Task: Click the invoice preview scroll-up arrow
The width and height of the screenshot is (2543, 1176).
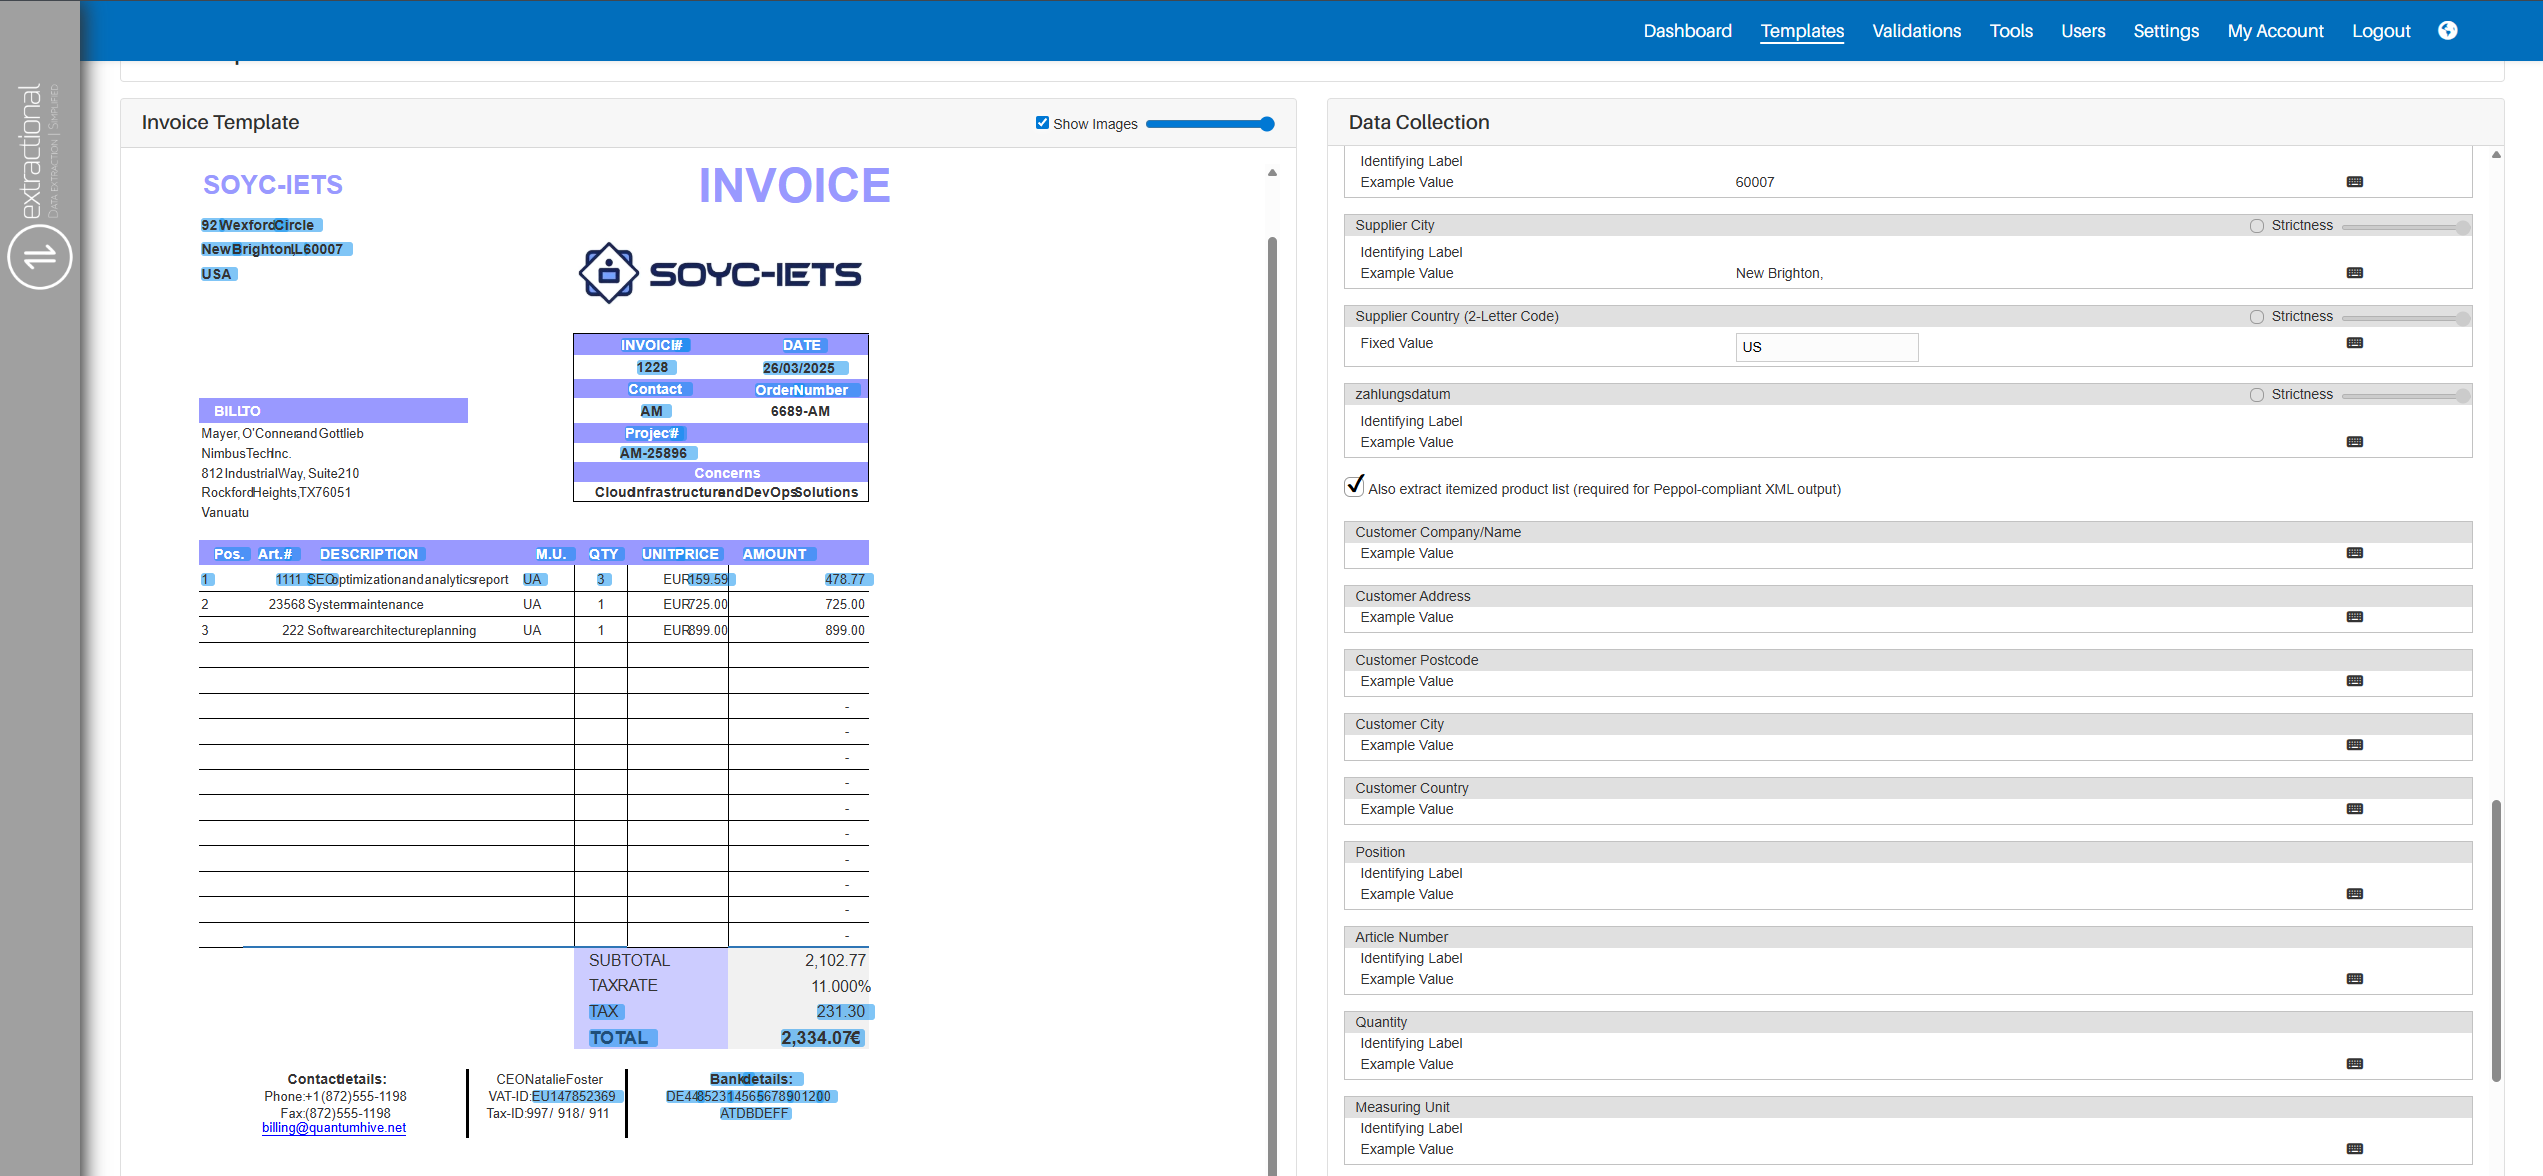Action: 1272,173
